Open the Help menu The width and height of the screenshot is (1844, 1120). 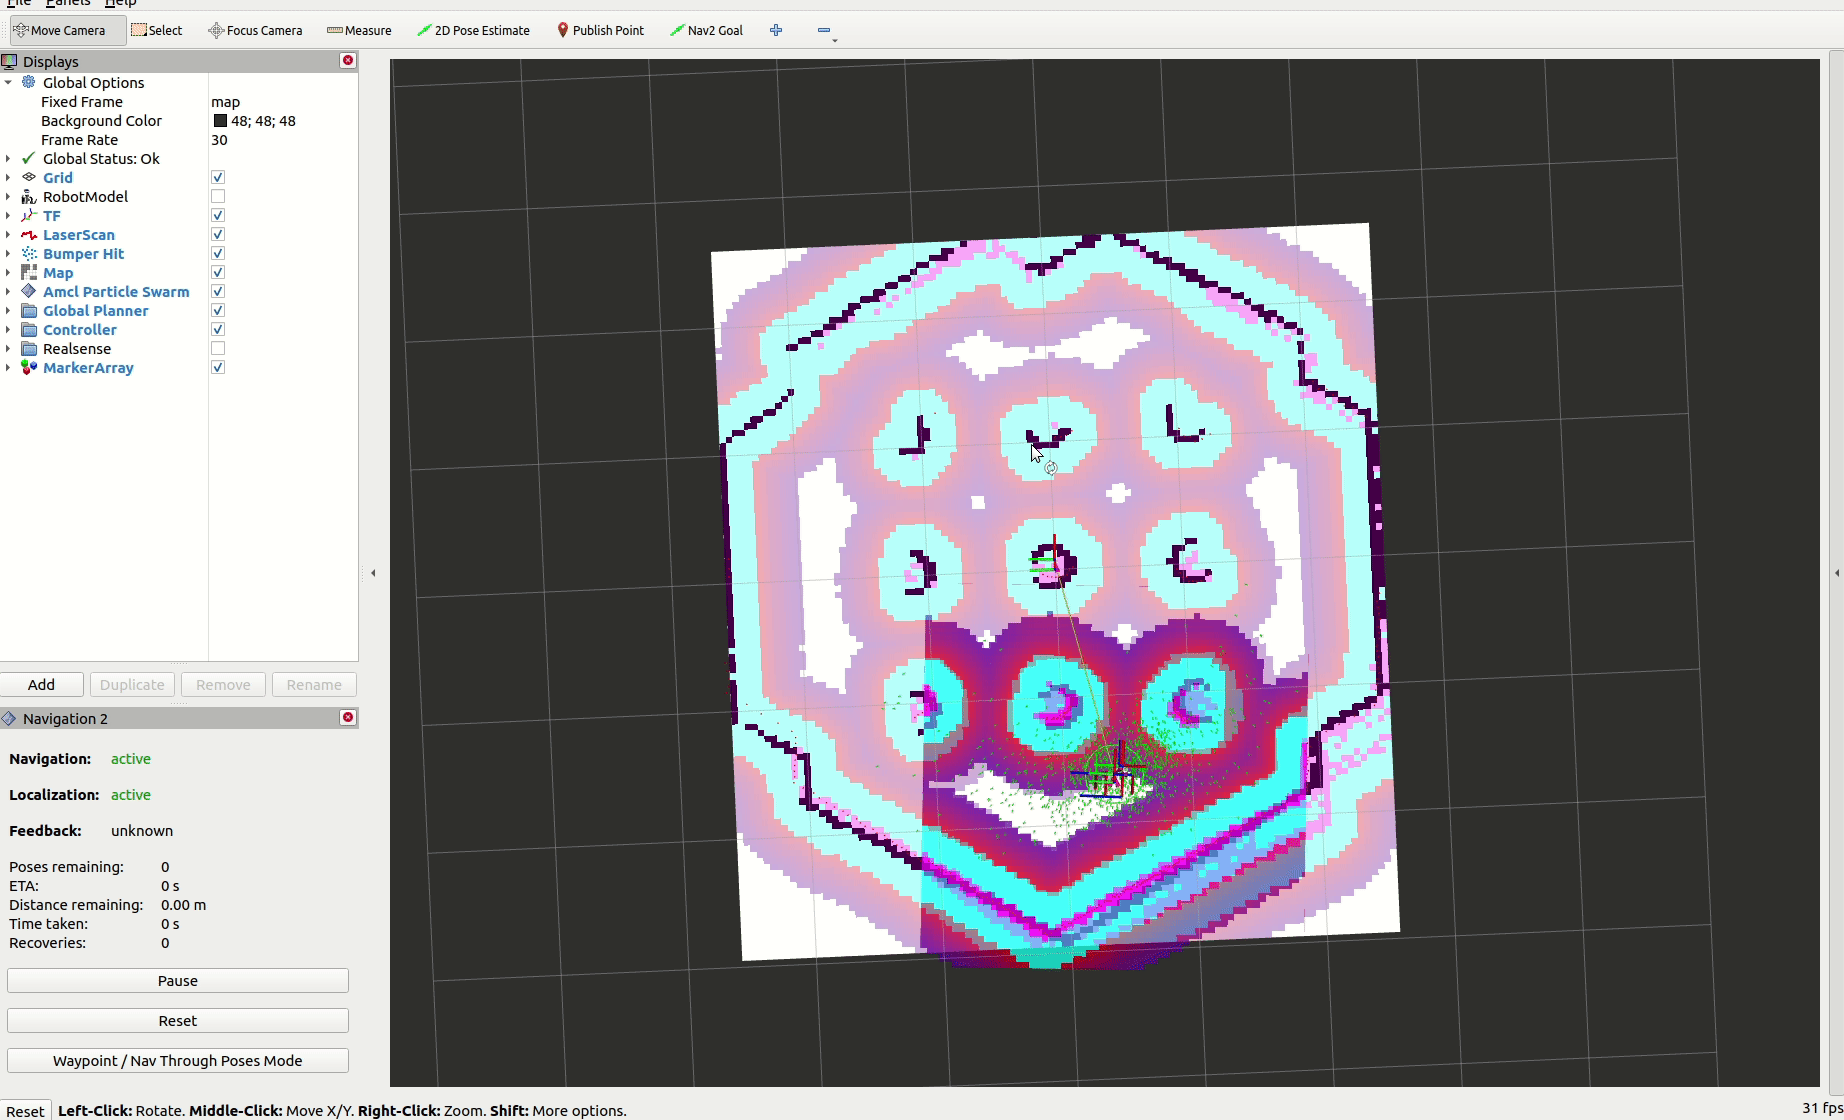pyautogui.click(x=120, y=3)
